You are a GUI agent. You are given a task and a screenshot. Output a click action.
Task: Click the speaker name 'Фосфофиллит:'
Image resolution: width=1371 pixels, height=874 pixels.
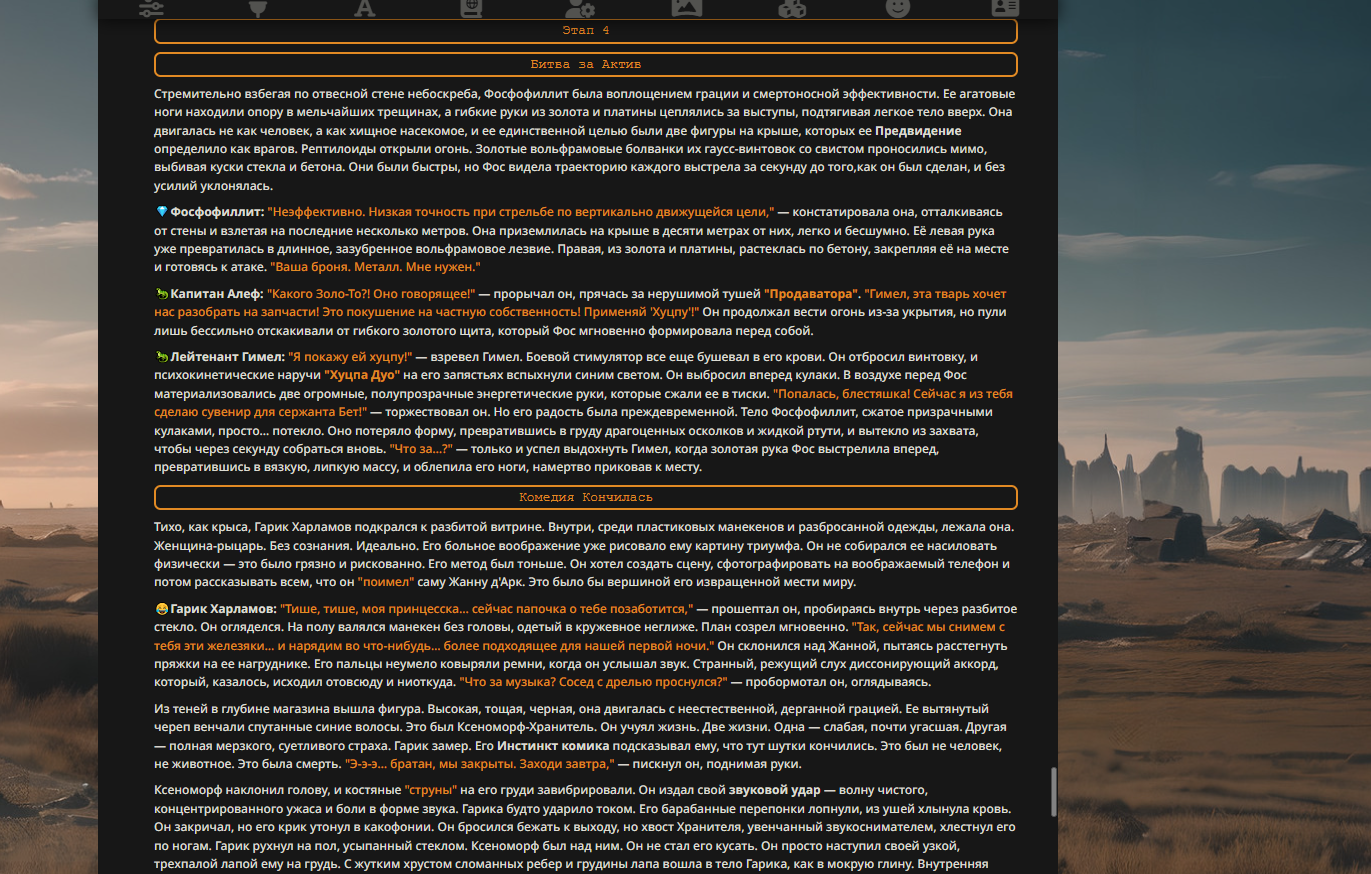pos(218,212)
